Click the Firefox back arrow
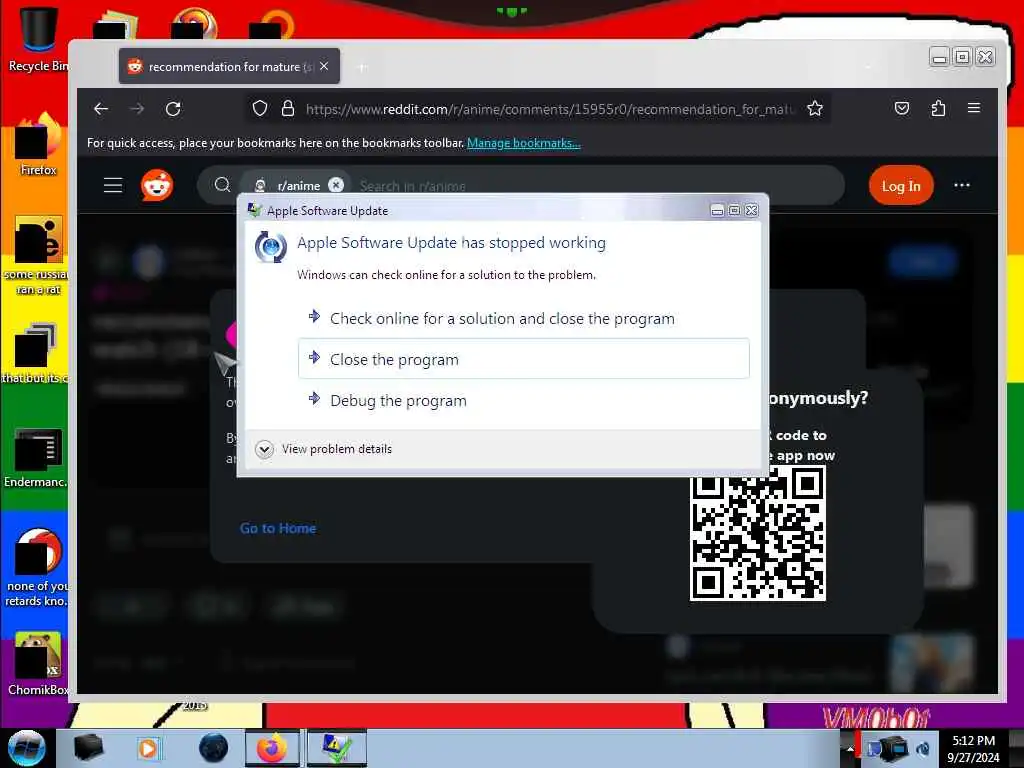This screenshot has width=1024, height=768. (101, 108)
